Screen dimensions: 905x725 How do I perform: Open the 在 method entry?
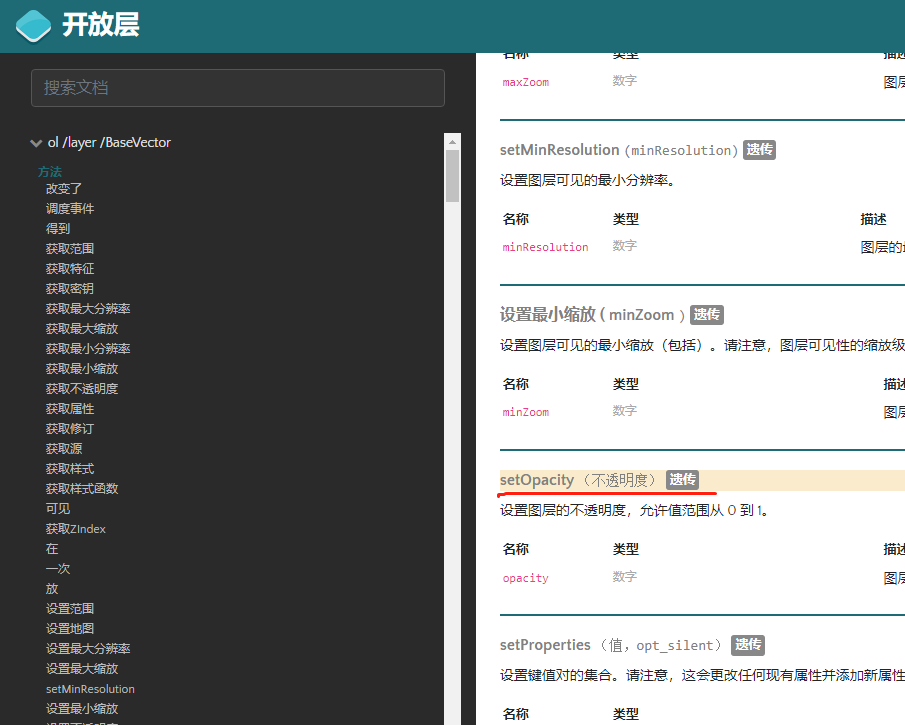[x=52, y=549]
